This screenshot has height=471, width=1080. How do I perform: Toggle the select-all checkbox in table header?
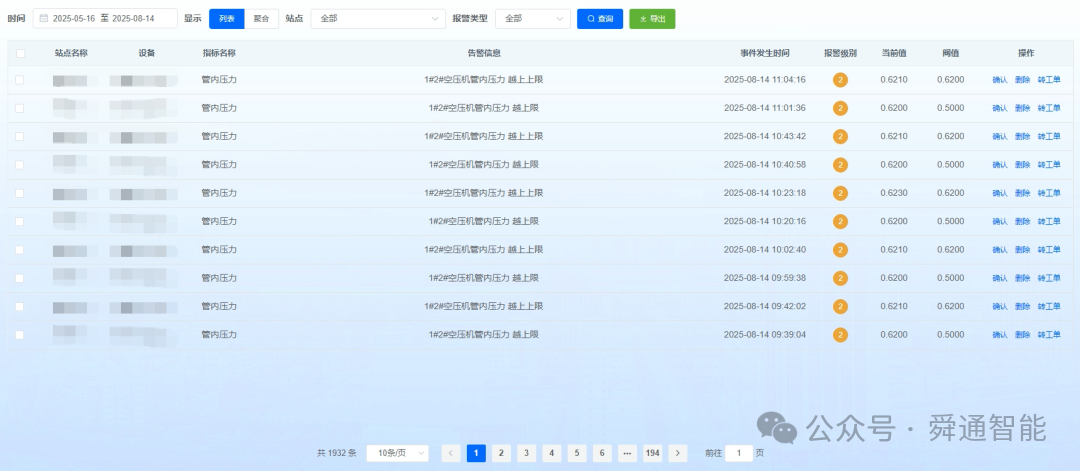[x=20, y=53]
